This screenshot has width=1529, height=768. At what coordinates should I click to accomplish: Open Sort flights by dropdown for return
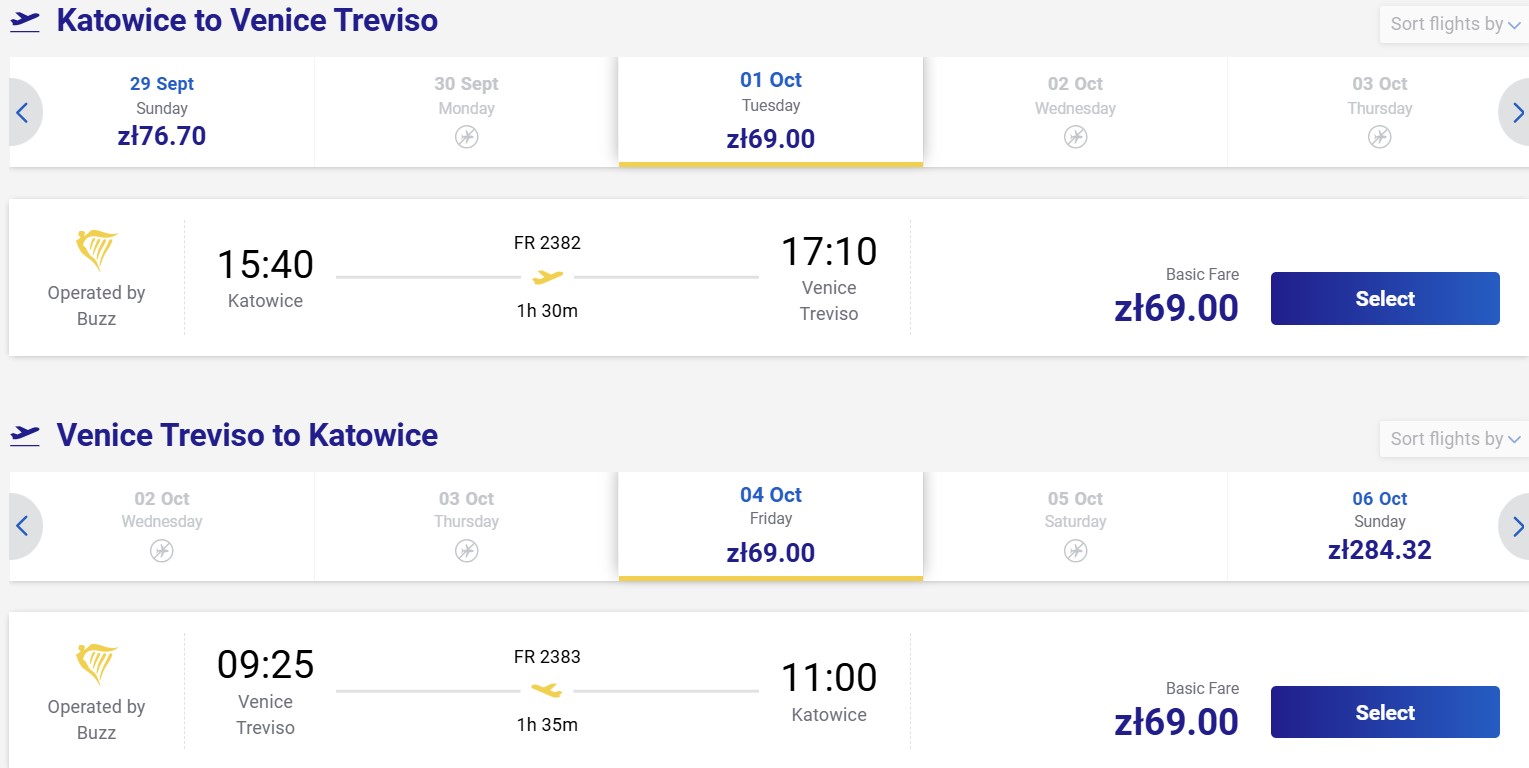click(1454, 439)
